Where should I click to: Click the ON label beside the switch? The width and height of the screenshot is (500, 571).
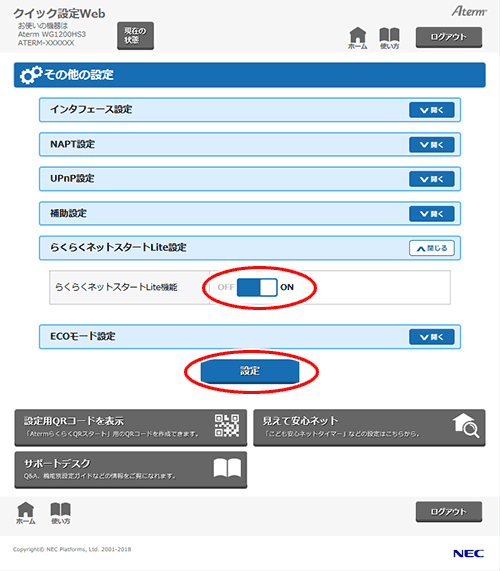[x=287, y=287]
